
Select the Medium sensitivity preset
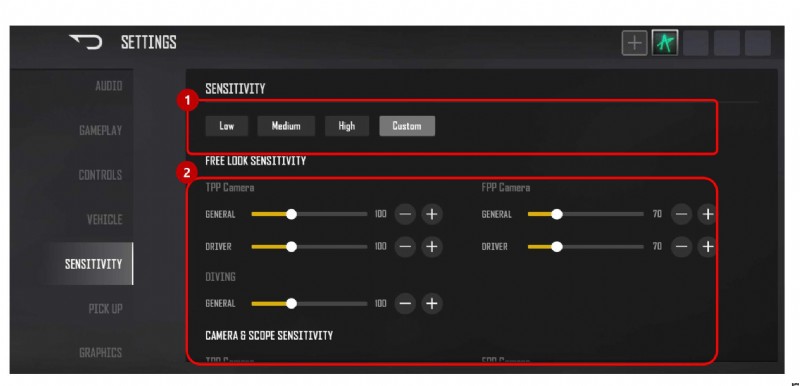coord(286,126)
